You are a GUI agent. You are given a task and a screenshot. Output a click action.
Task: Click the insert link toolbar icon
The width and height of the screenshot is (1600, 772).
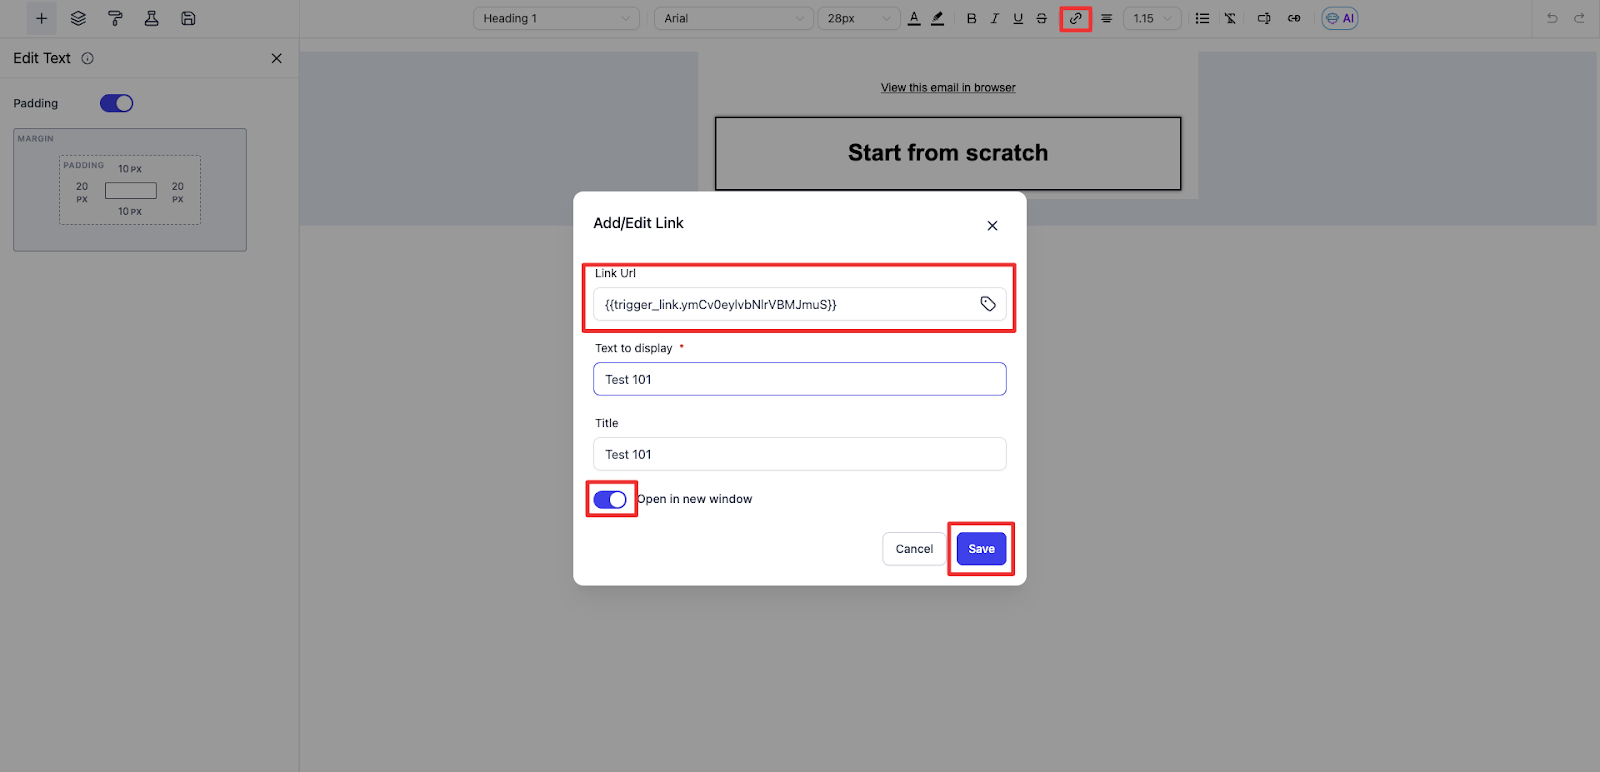(1075, 18)
